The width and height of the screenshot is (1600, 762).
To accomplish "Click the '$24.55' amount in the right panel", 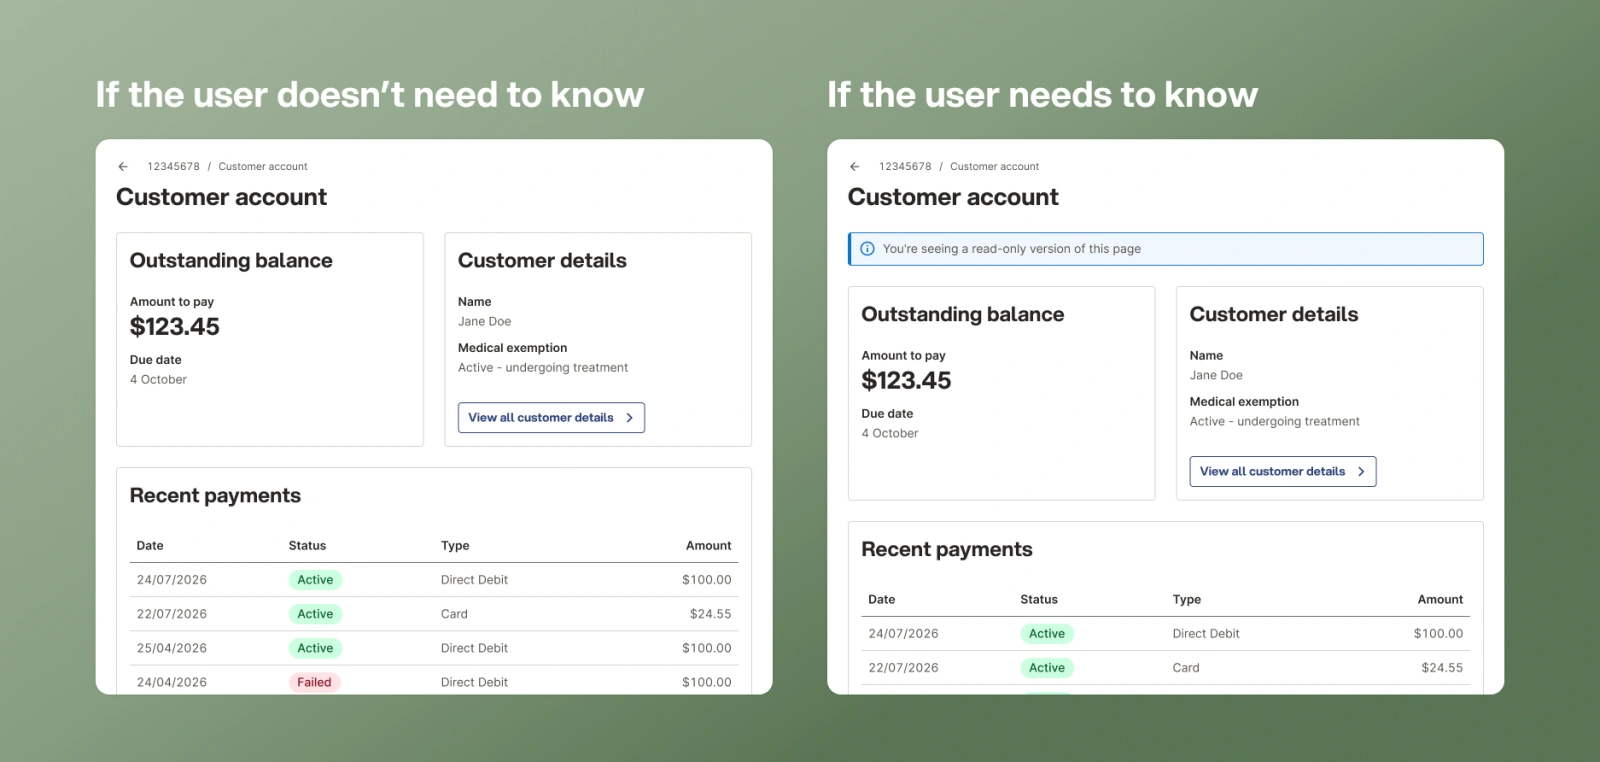I will coord(1442,668).
